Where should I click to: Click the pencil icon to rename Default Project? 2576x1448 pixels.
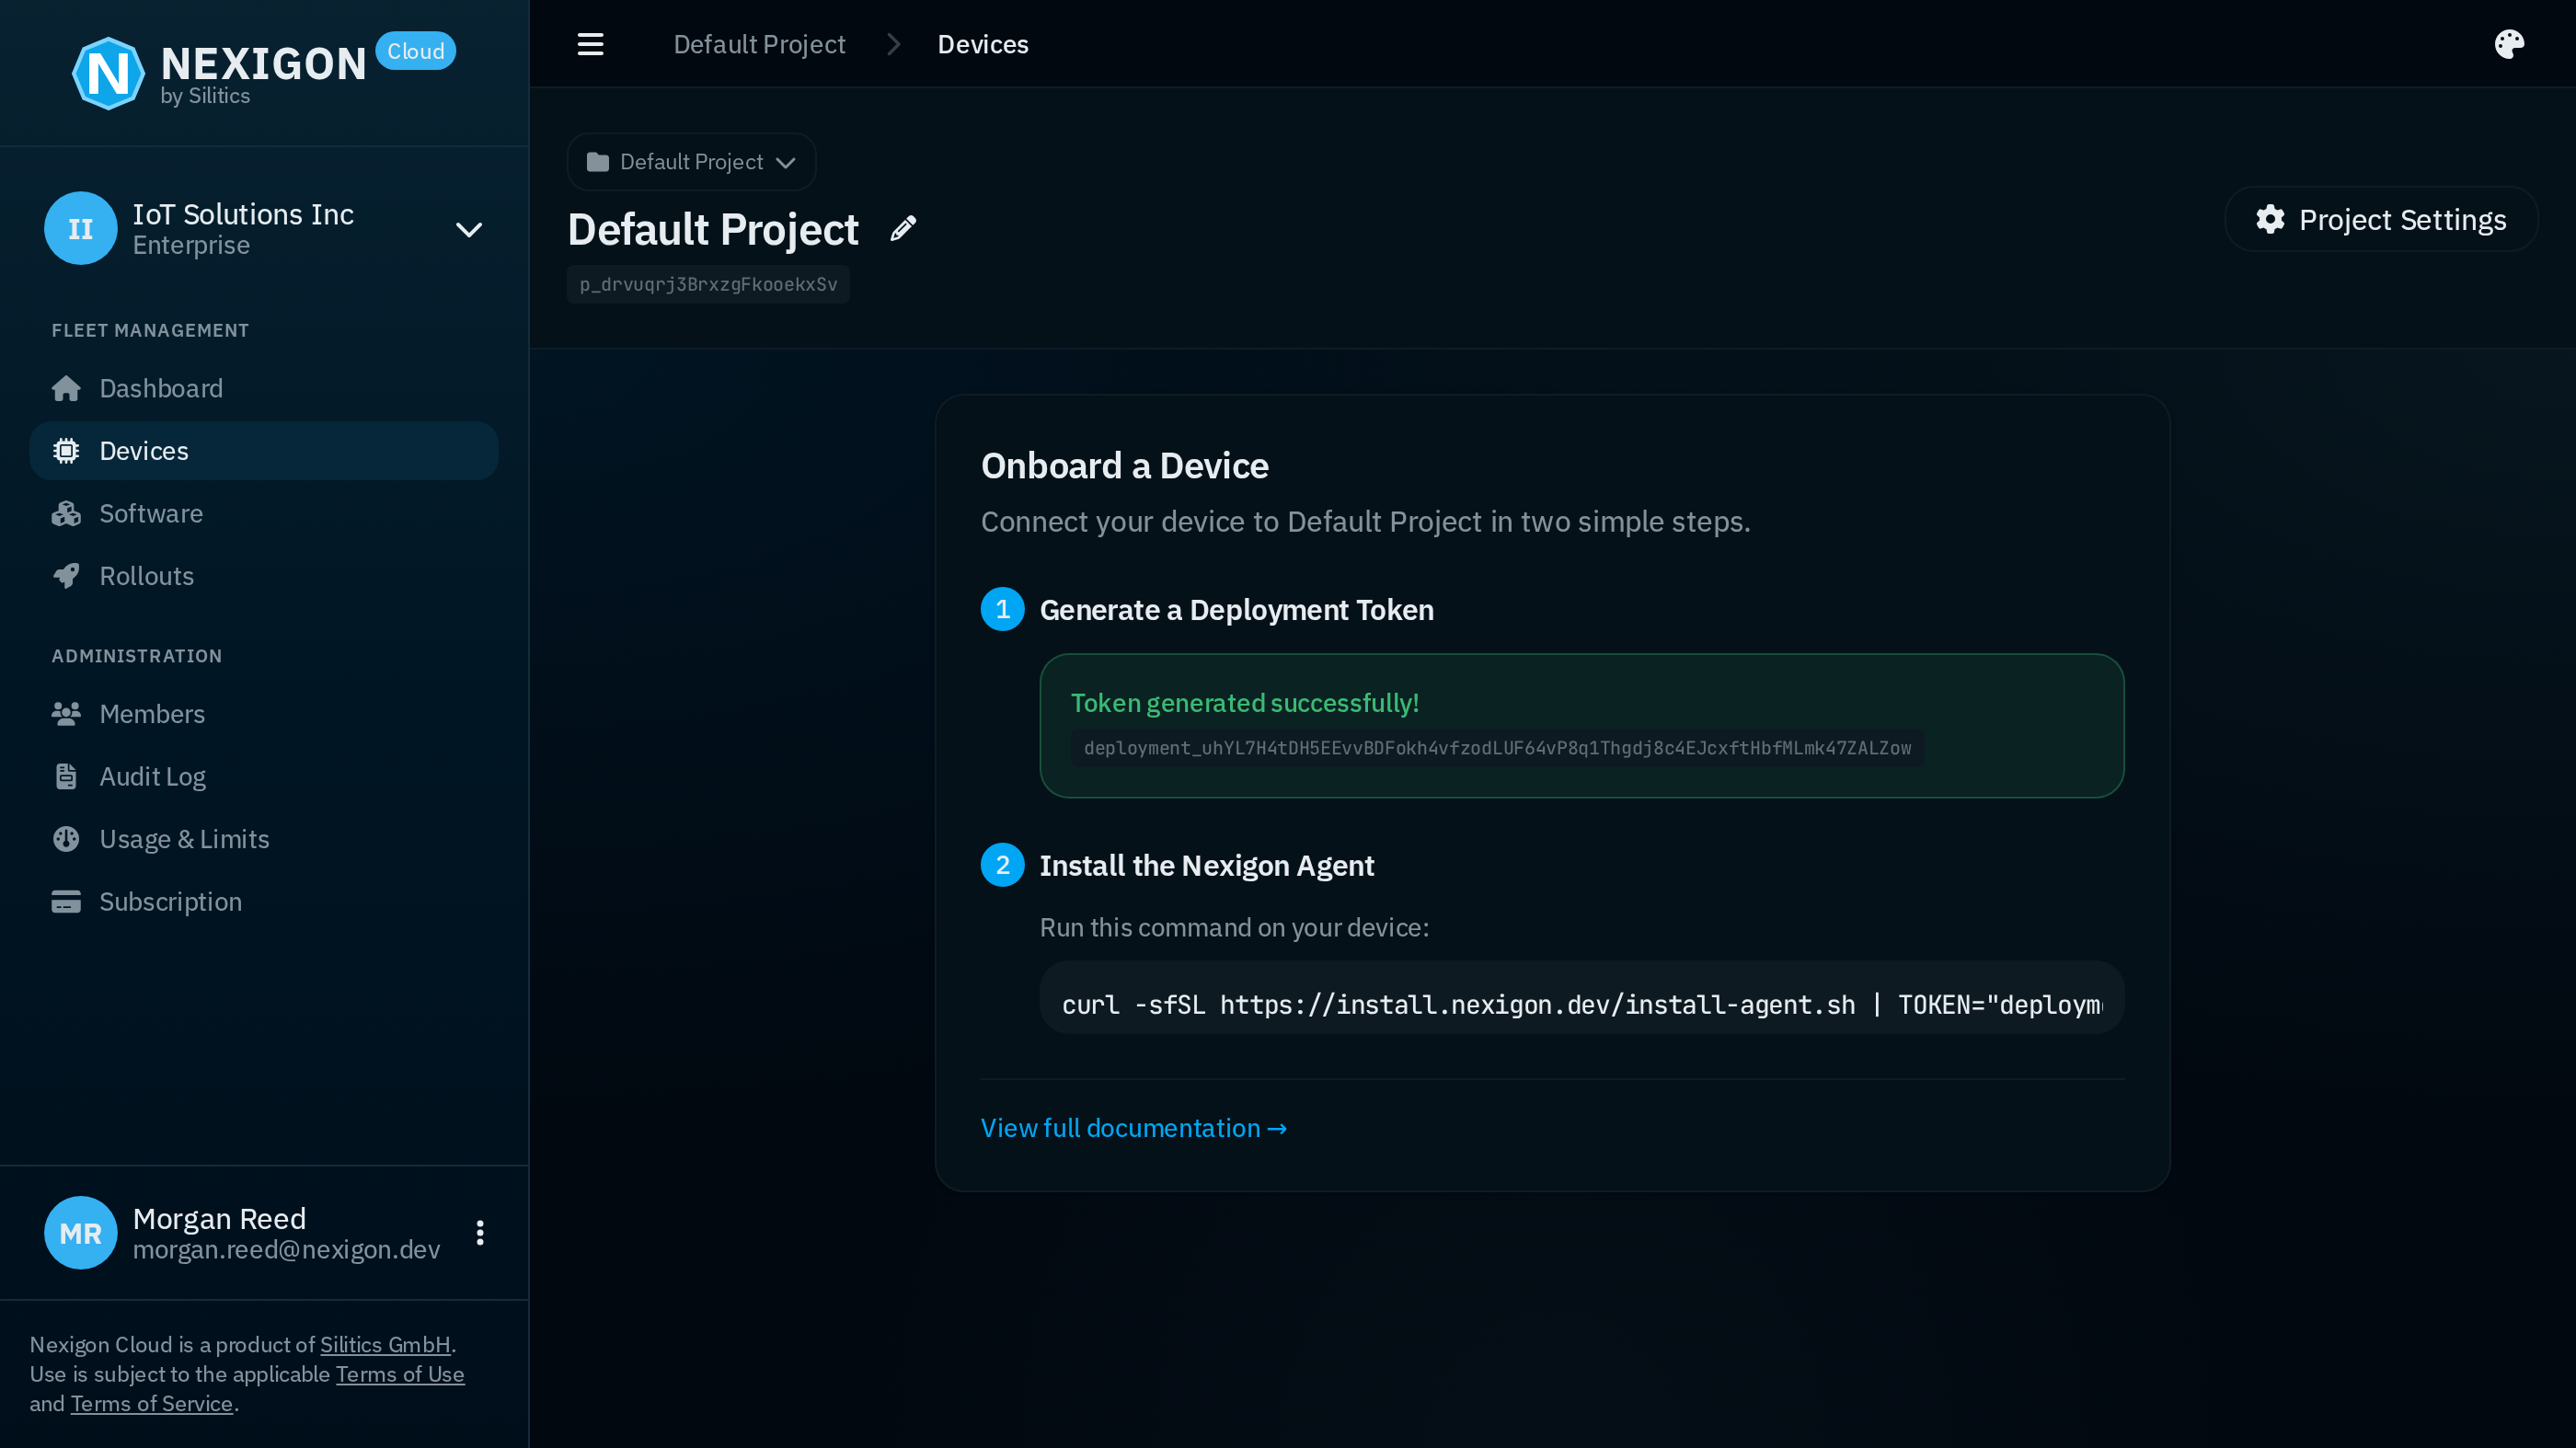(x=903, y=228)
